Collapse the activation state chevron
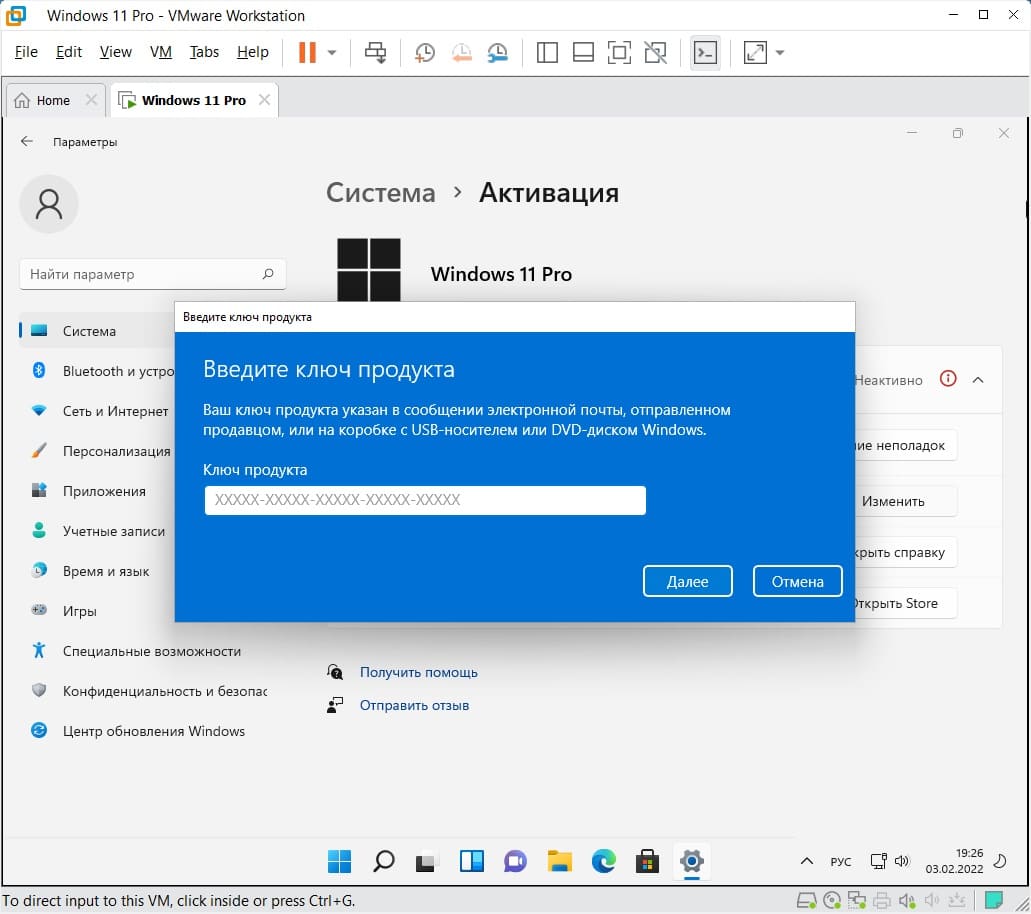The width and height of the screenshot is (1031, 914). click(978, 379)
